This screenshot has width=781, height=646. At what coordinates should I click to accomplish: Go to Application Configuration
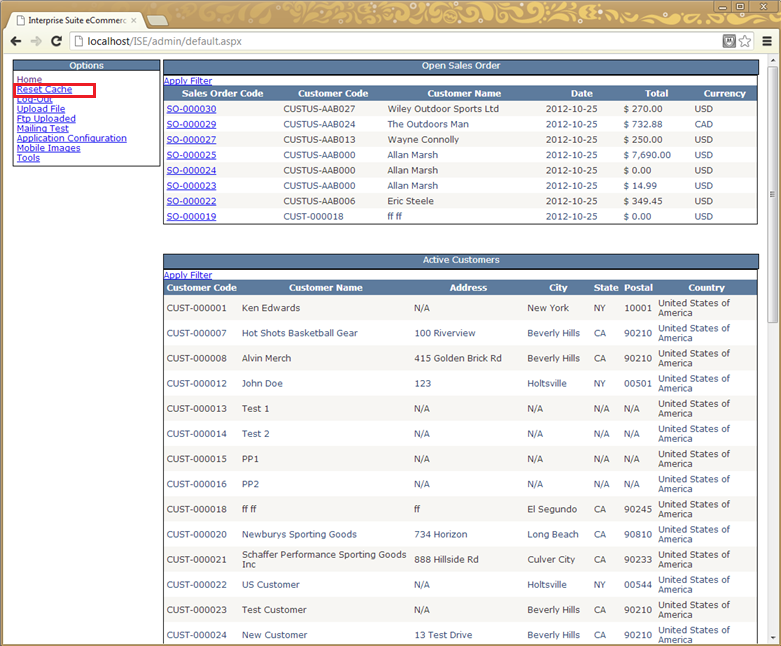point(71,138)
